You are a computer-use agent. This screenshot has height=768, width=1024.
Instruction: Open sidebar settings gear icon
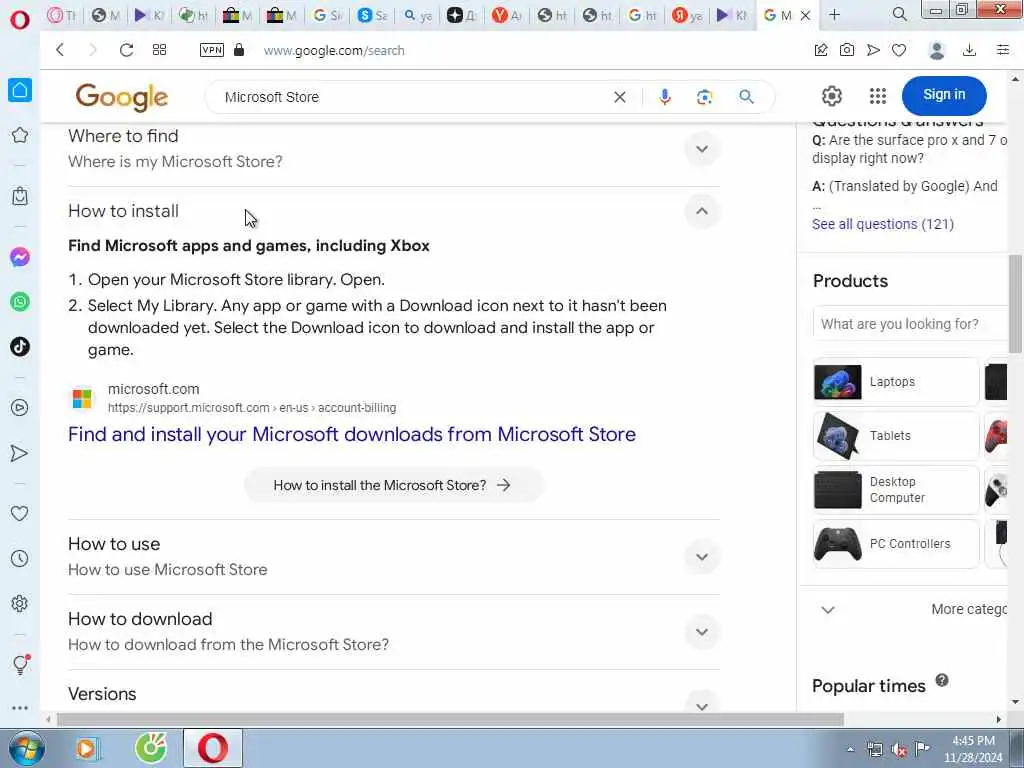click(x=20, y=603)
